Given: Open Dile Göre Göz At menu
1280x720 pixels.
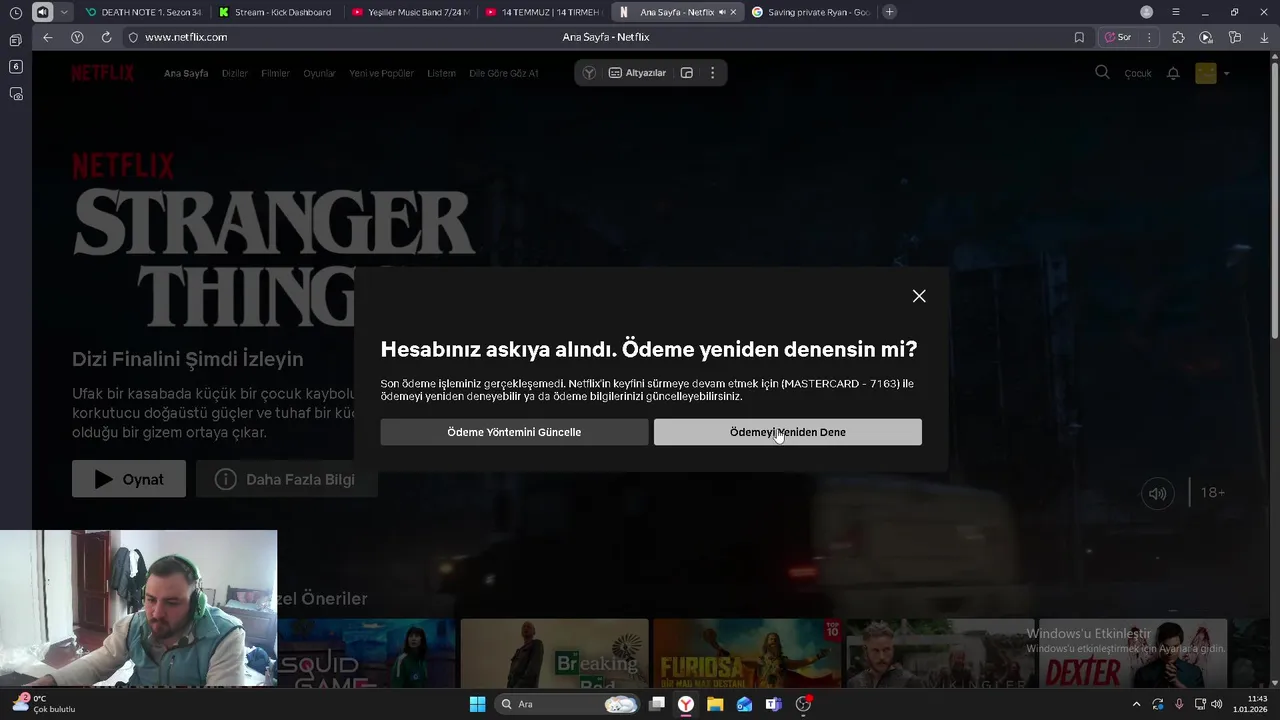Looking at the screenshot, I should coord(504,73).
